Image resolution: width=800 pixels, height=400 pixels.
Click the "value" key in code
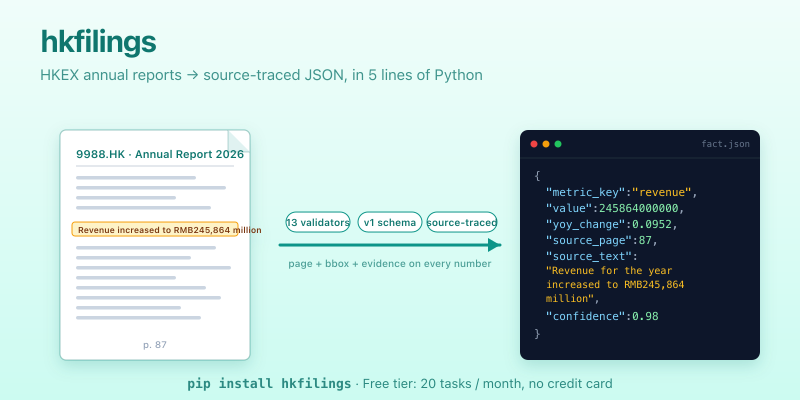[x=569, y=208]
